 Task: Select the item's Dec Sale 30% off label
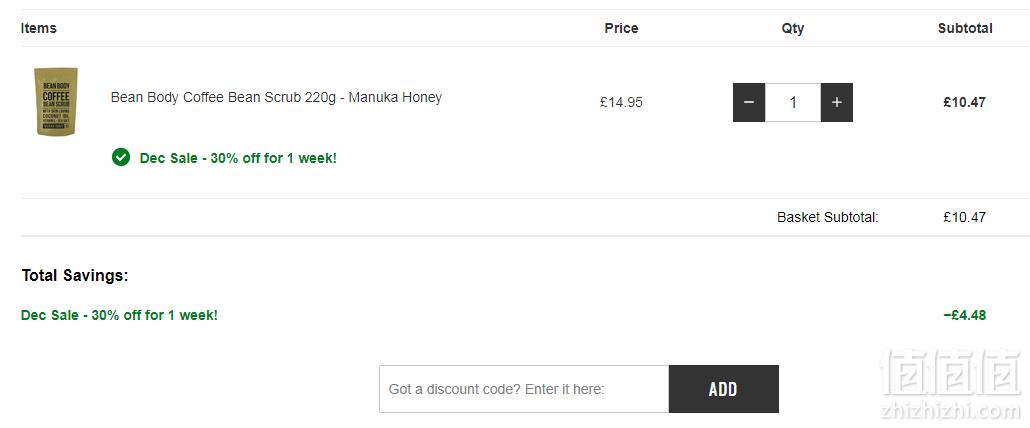click(238, 158)
